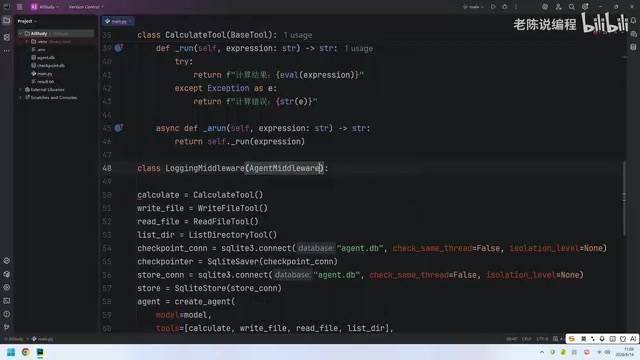This screenshot has height=360, width=640.
Task: Open the Structure tool window icon
Action: click(7, 37)
